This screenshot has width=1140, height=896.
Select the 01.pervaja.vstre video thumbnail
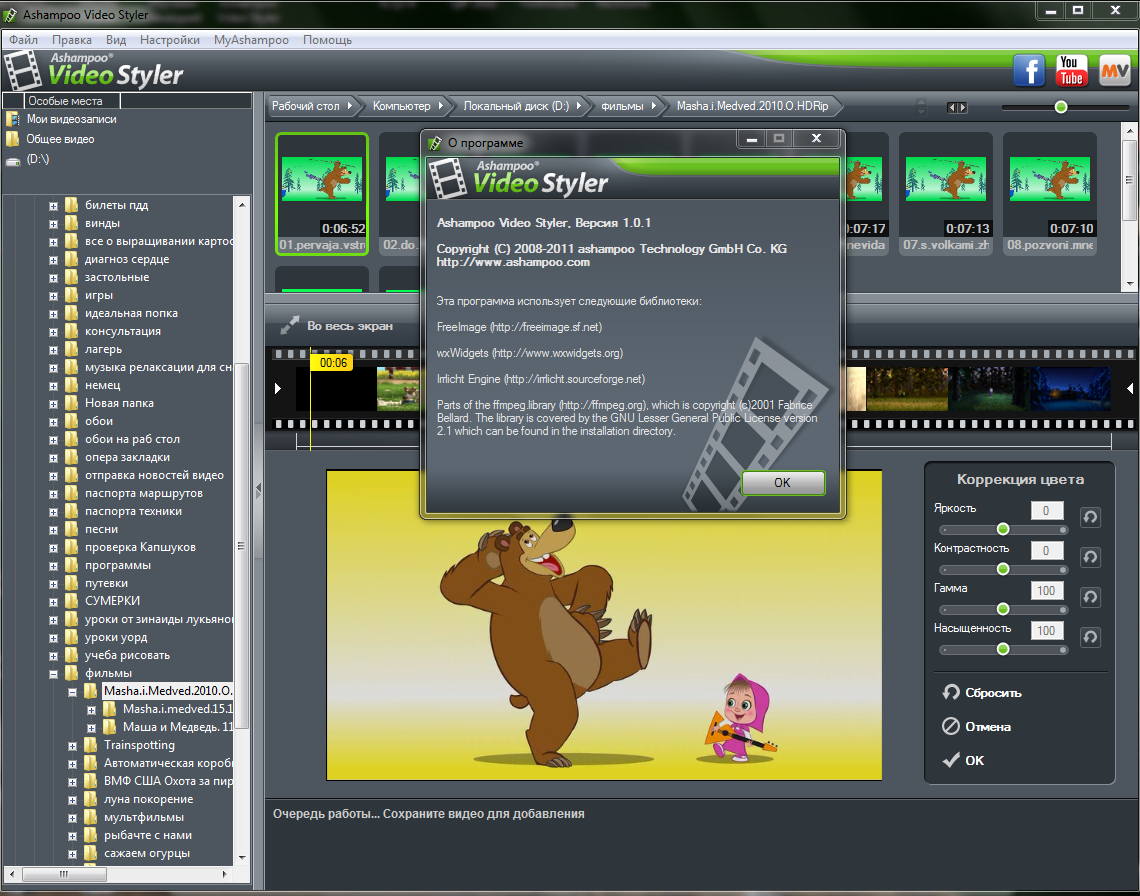pyautogui.click(x=322, y=193)
